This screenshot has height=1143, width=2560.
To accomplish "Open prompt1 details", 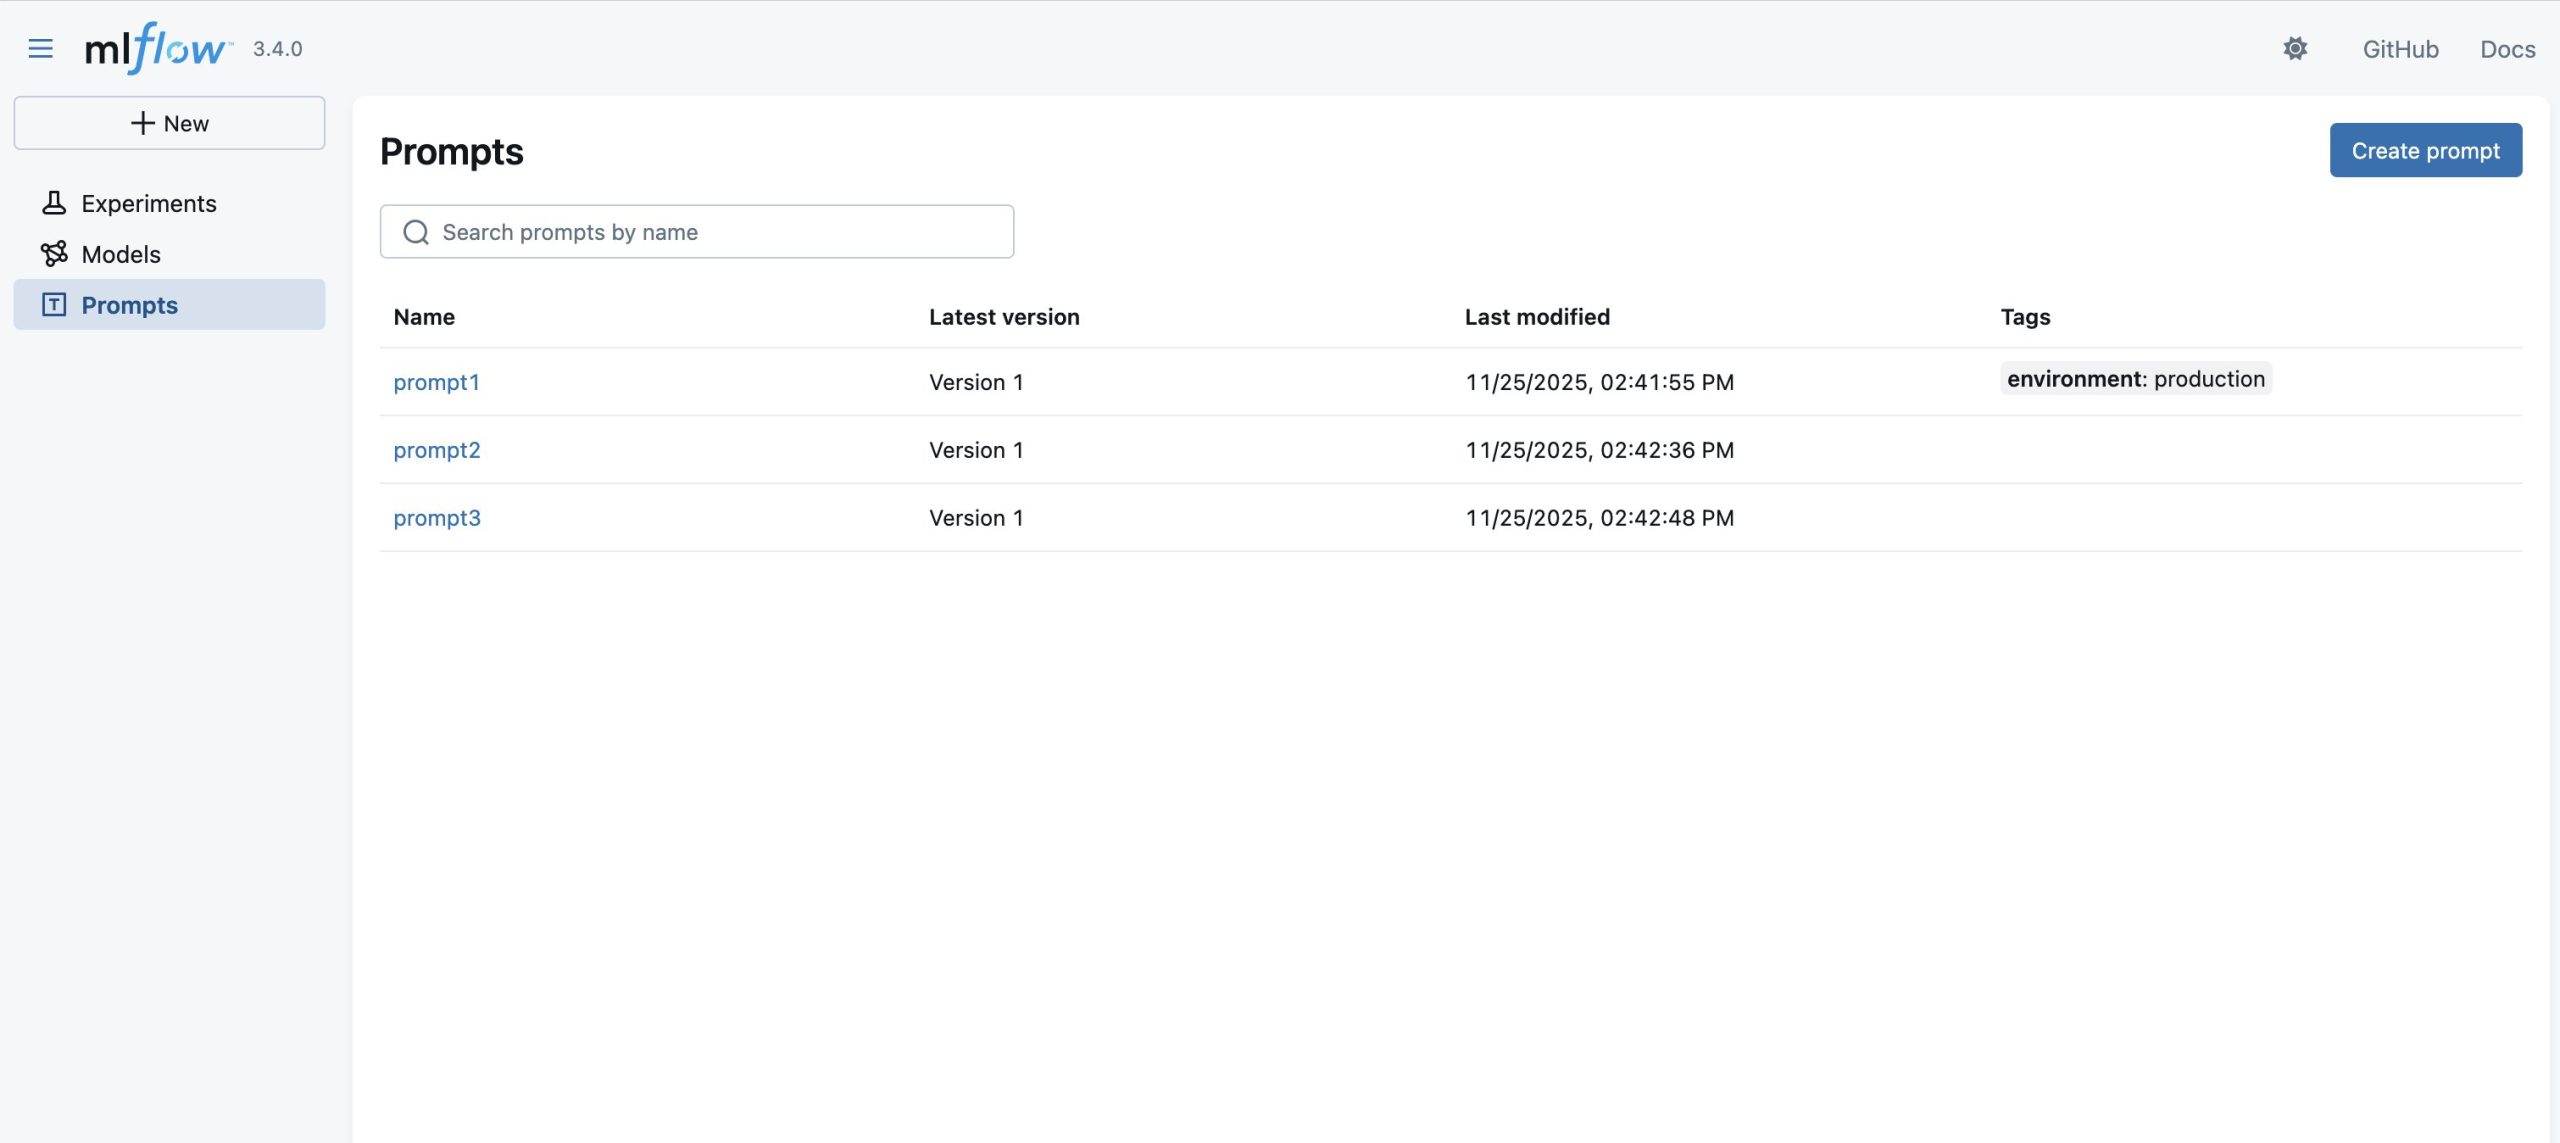I will coord(437,381).
